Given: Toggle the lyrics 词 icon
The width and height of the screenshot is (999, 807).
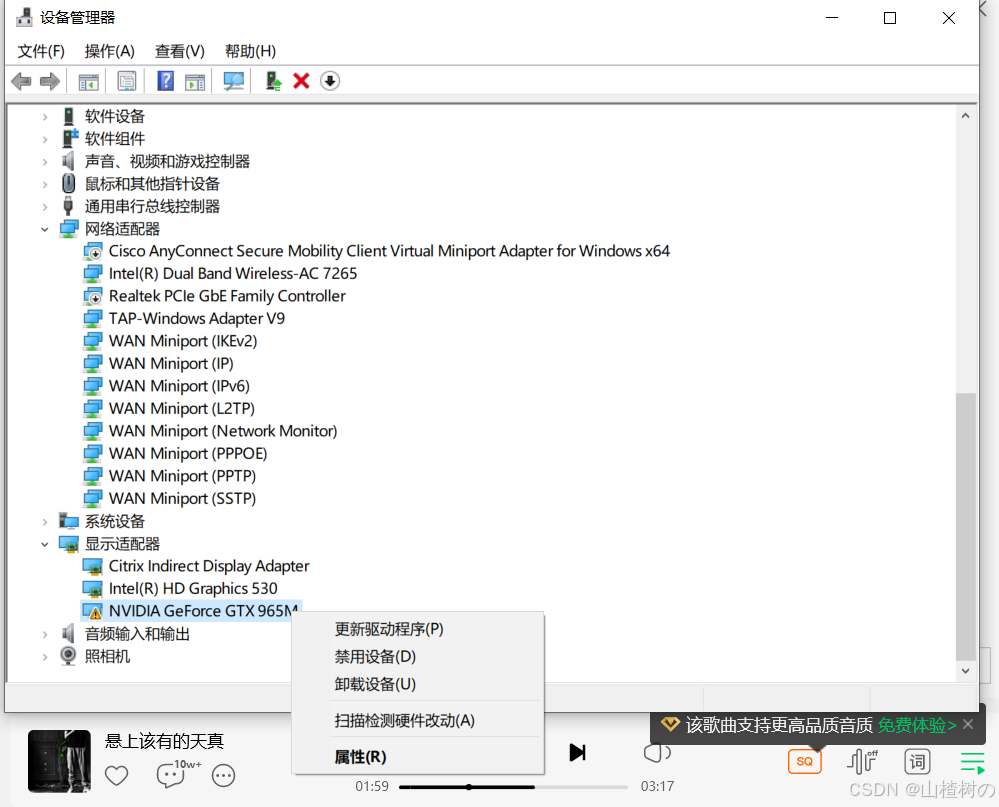Looking at the screenshot, I should click(x=917, y=761).
